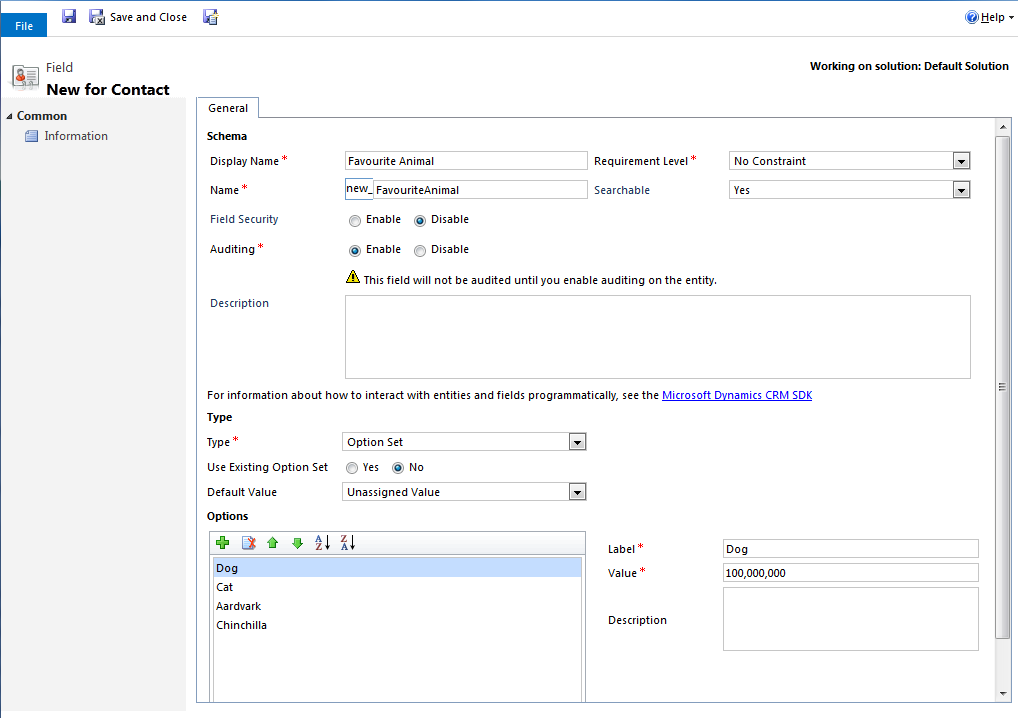The image size is (1018, 718).
Task: Sort options descending Z to A
Action: tap(347, 543)
